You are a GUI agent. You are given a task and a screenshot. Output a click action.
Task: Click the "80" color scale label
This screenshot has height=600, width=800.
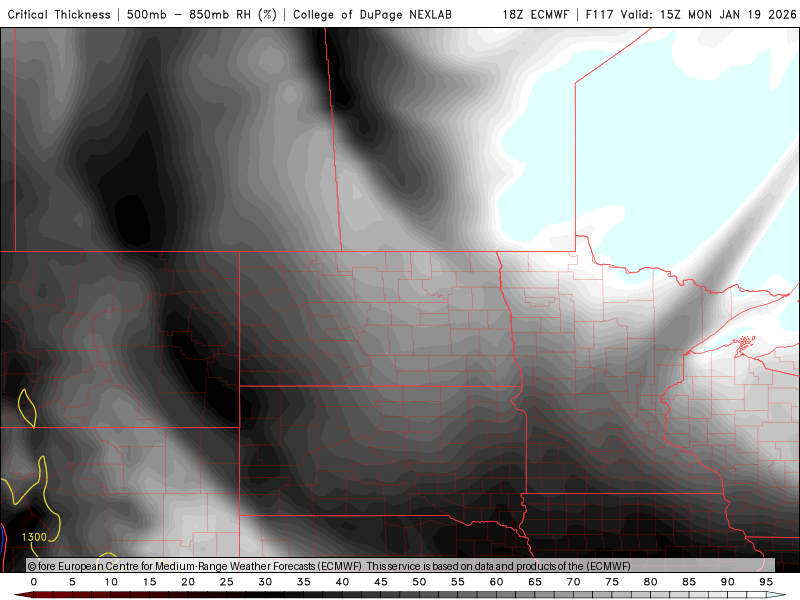click(x=651, y=582)
